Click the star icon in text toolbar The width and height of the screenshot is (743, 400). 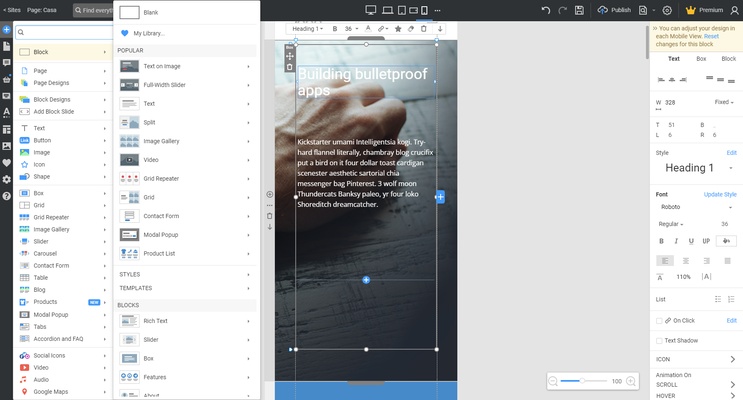pyautogui.click(x=398, y=29)
